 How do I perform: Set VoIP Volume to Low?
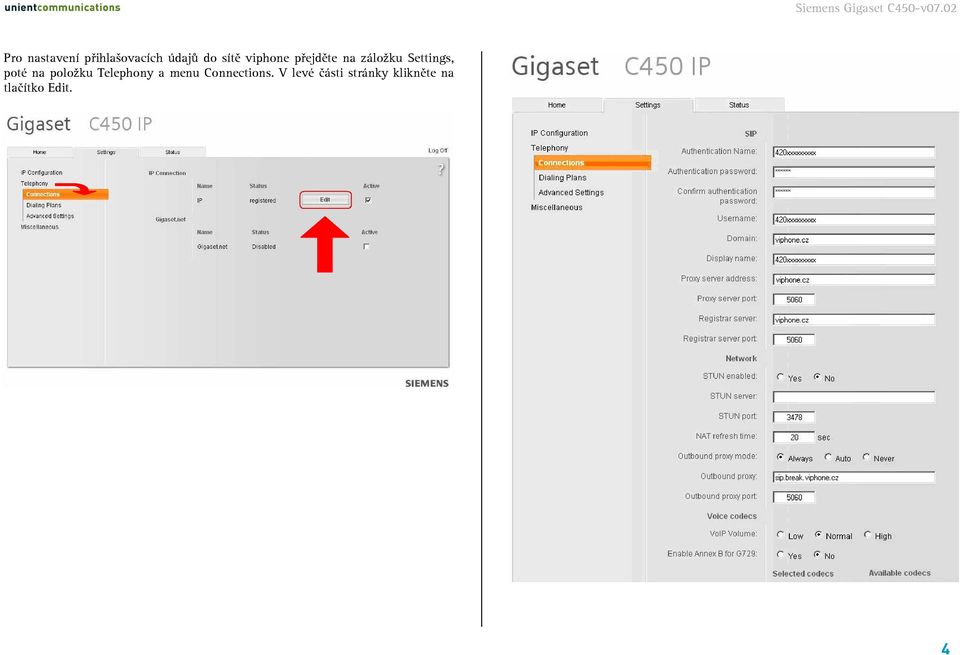780,534
